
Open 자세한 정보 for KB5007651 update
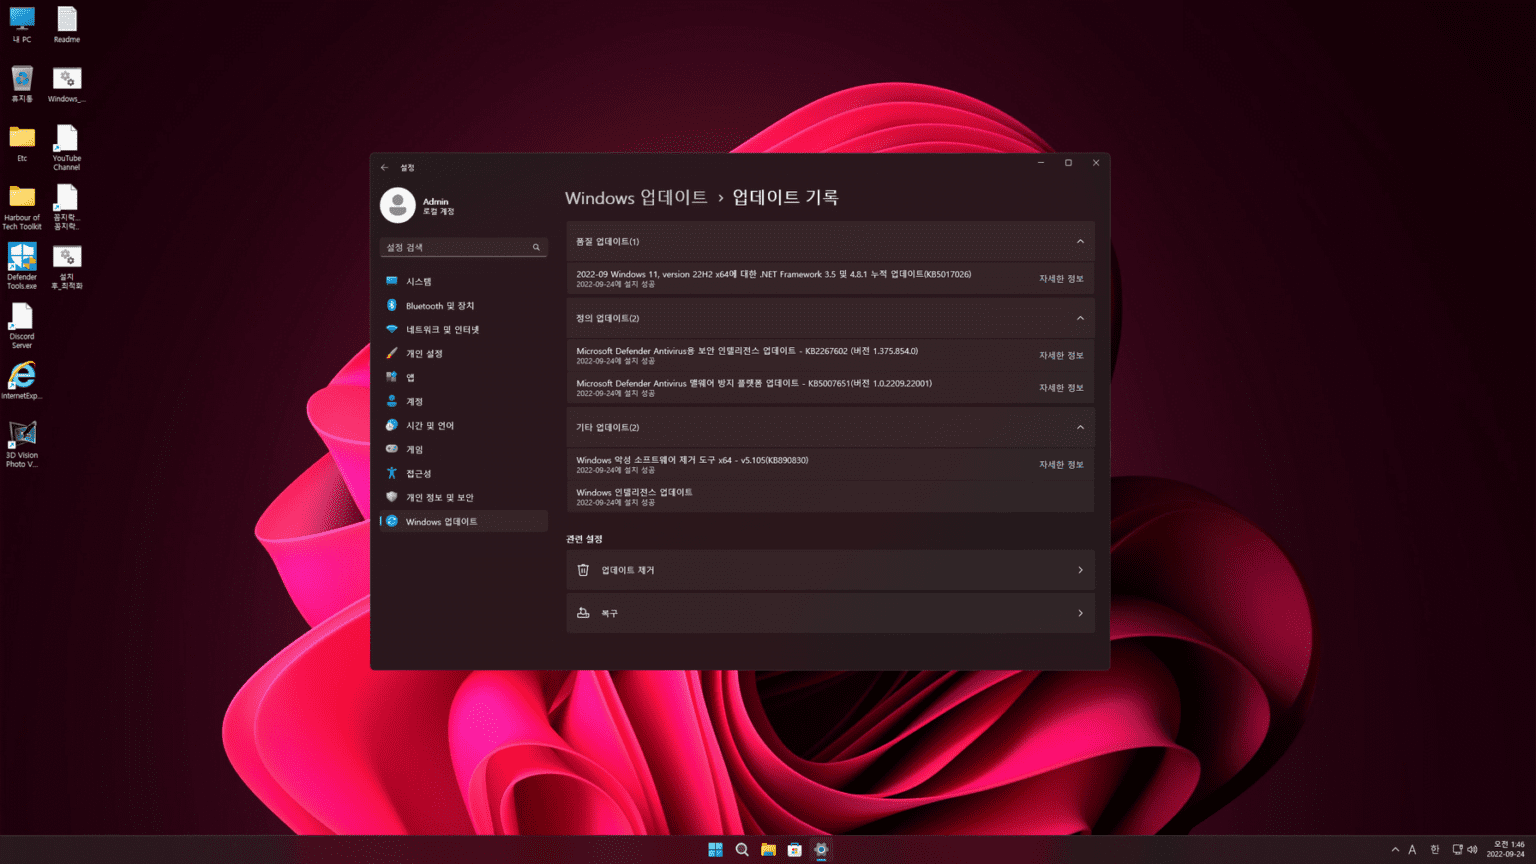tap(1061, 388)
